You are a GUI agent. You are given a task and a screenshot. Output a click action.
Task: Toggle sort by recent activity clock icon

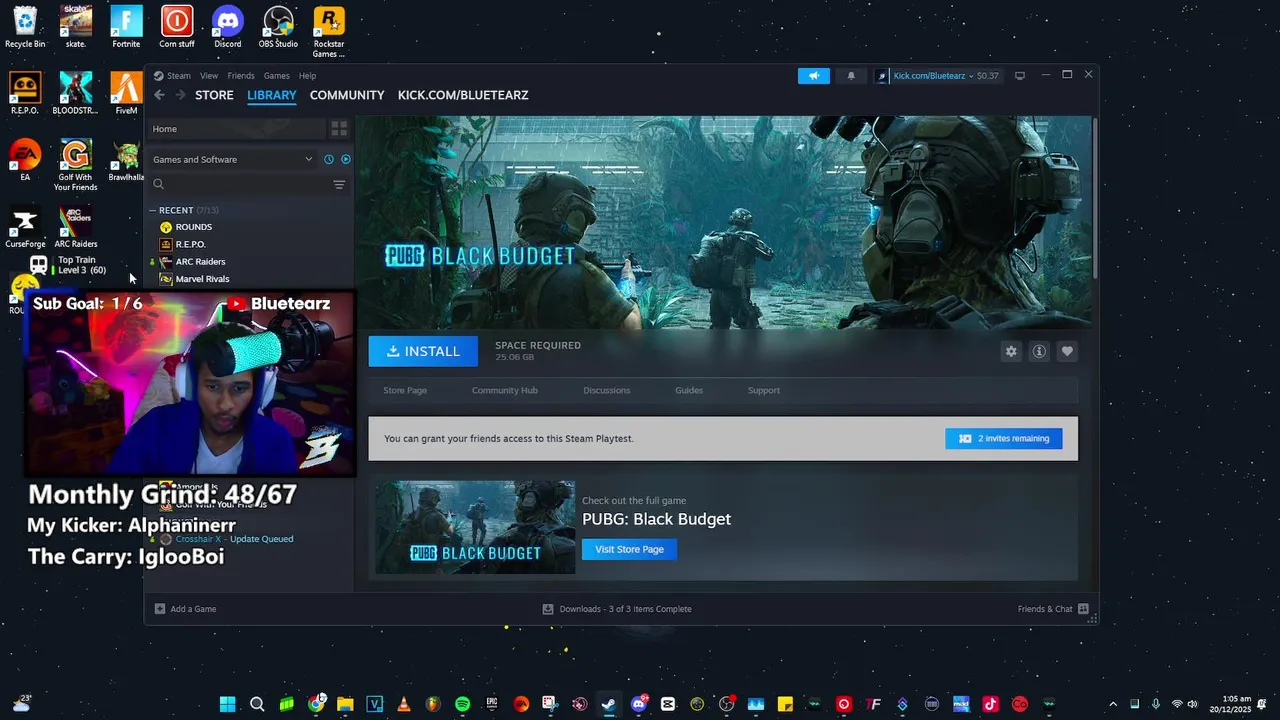click(328, 159)
